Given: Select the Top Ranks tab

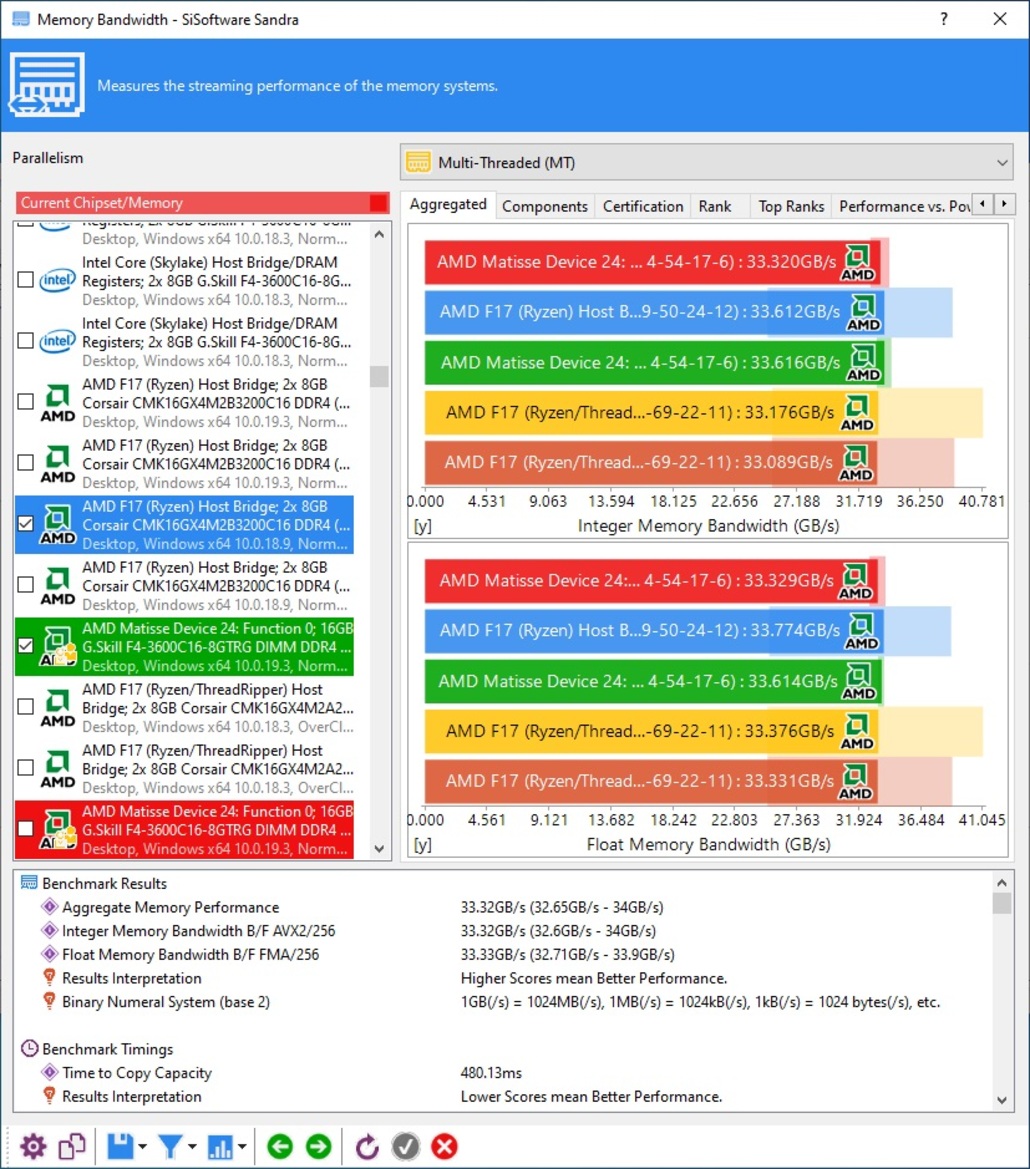Looking at the screenshot, I should tap(792, 206).
